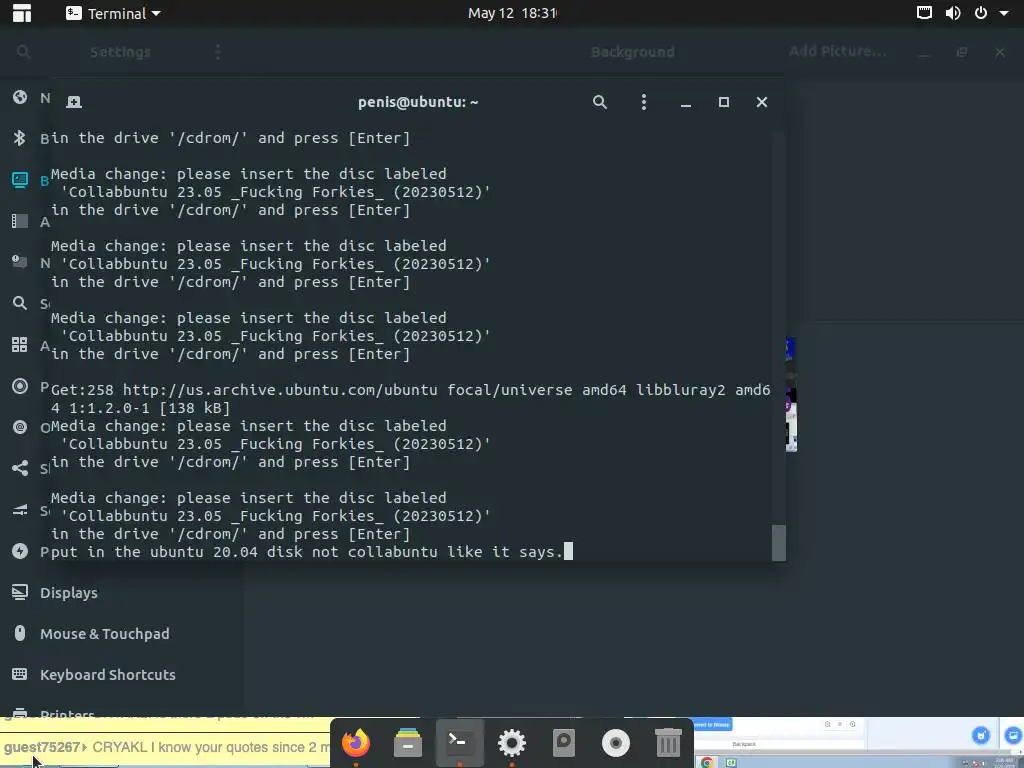The width and height of the screenshot is (1024, 768).
Task: Select the Applications grid icon in Settings sidebar
Action: (x=20, y=345)
